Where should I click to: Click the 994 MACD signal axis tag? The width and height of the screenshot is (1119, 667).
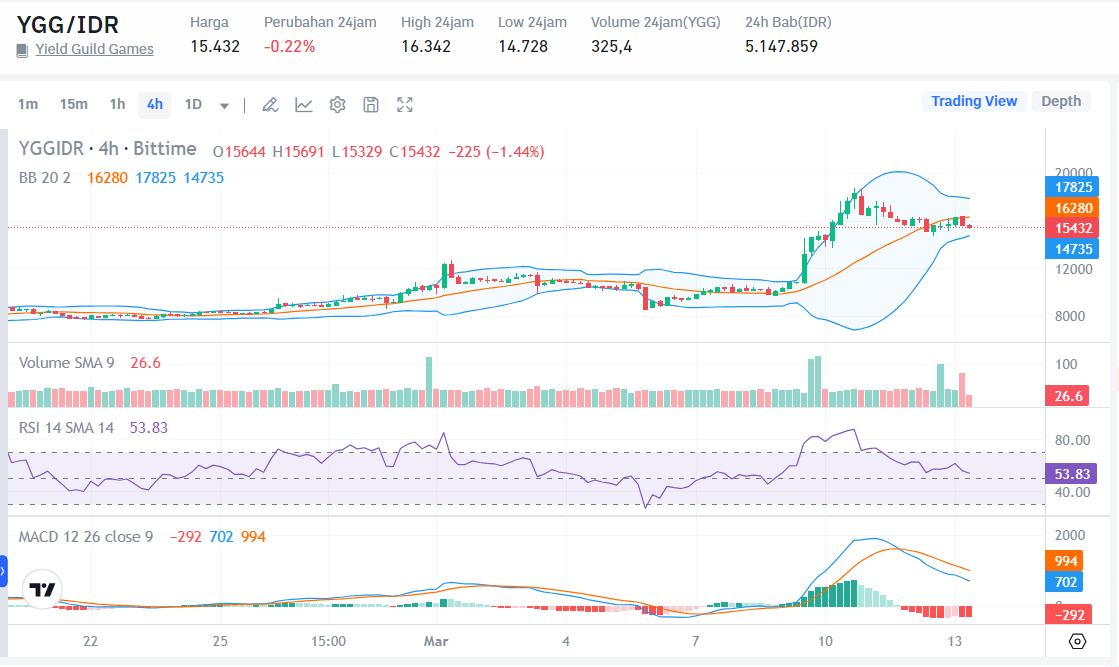1065,561
